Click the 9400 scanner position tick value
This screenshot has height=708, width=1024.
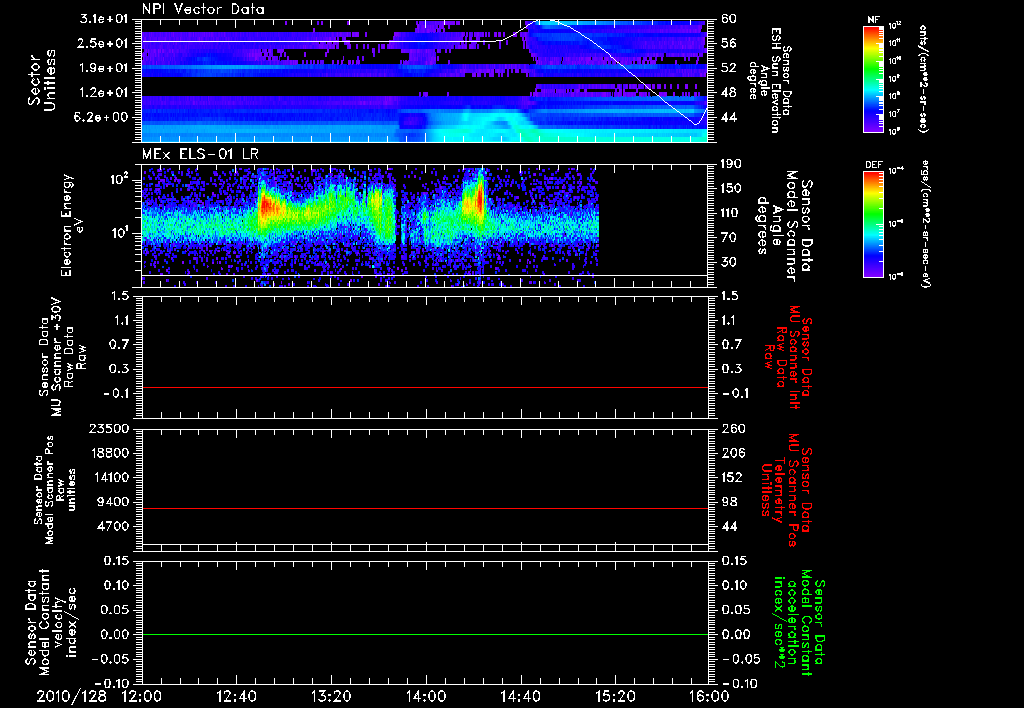(x=114, y=502)
